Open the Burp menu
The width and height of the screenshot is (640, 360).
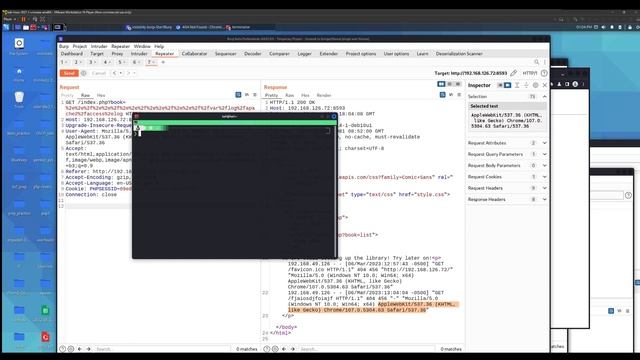coord(64,47)
